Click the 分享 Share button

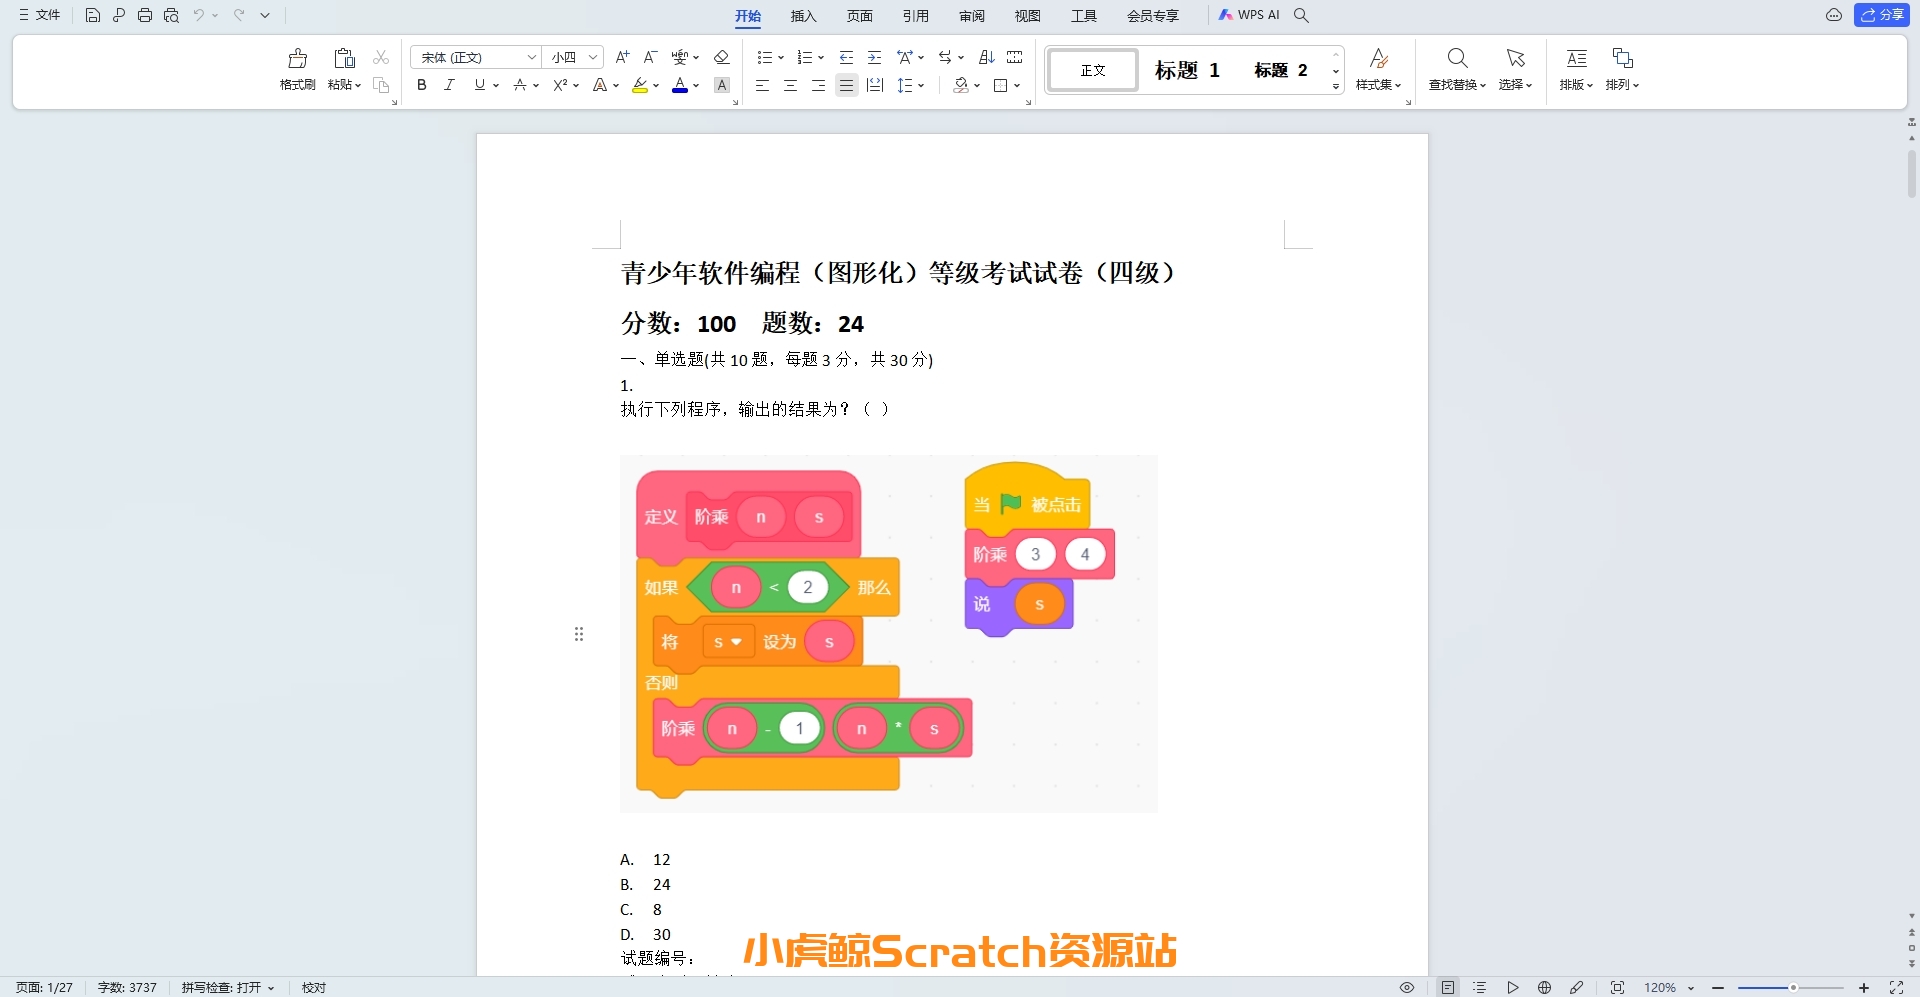(1882, 15)
